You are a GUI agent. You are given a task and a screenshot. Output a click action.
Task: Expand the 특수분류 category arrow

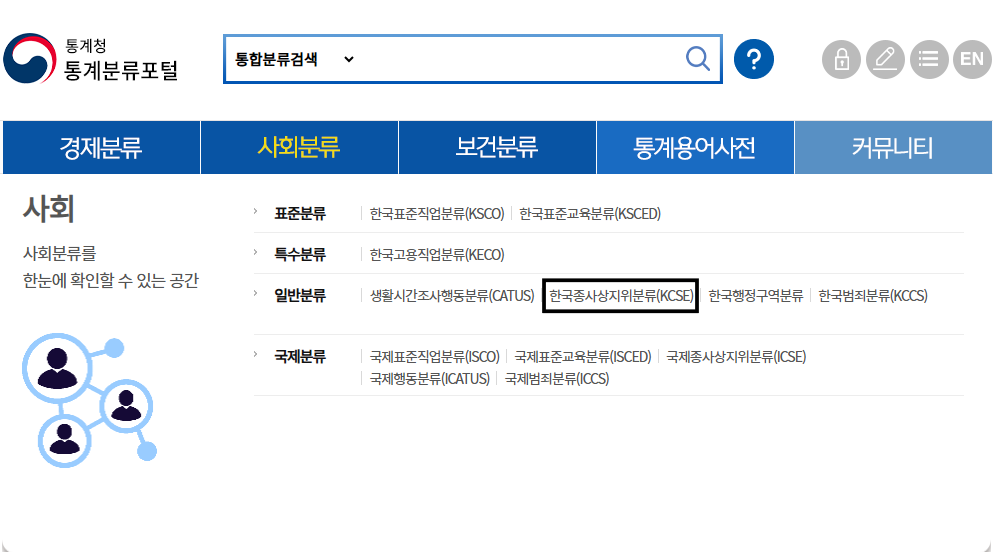[x=256, y=253]
